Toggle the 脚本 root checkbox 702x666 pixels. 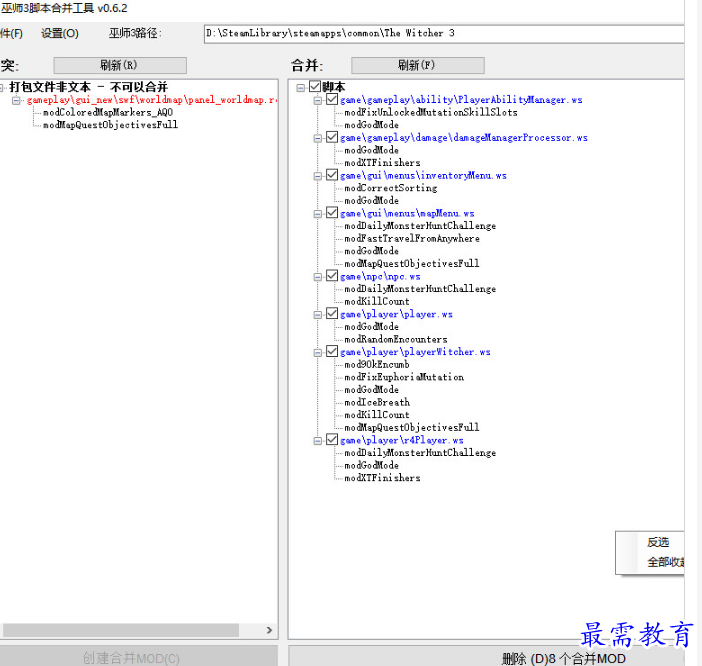(315, 86)
